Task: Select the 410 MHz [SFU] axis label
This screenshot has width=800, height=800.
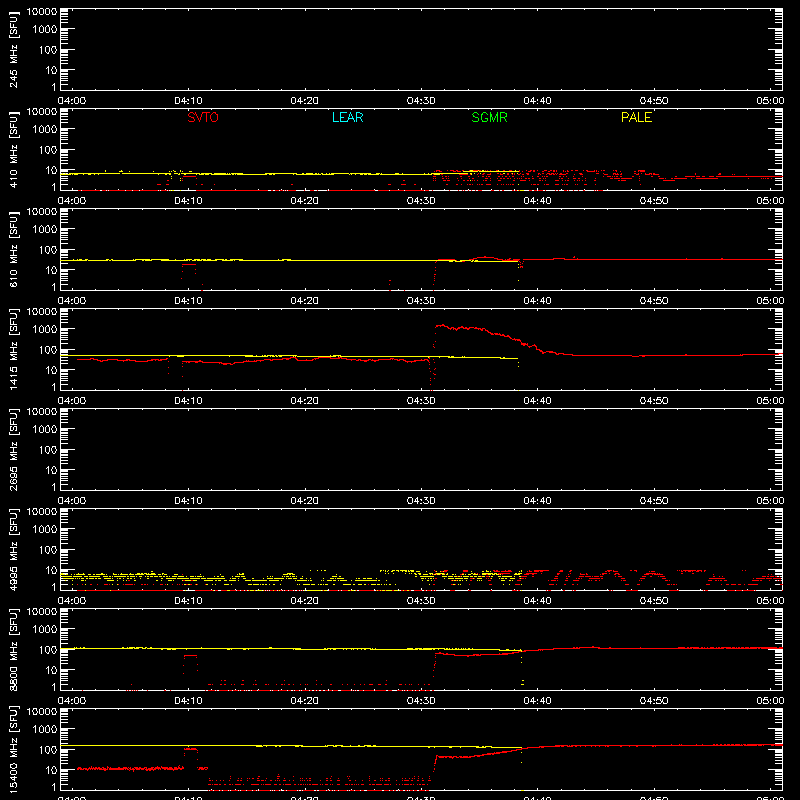Action: coord(13,149)
